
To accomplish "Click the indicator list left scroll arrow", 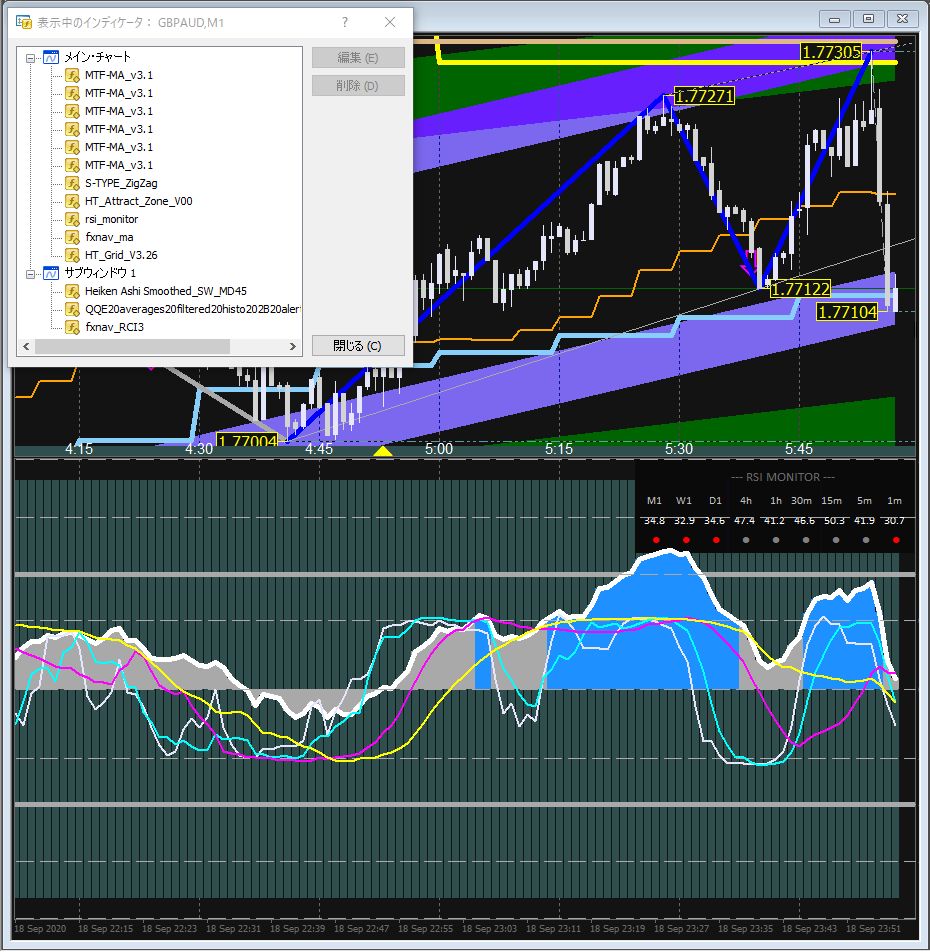I will [x=24, y=346].
